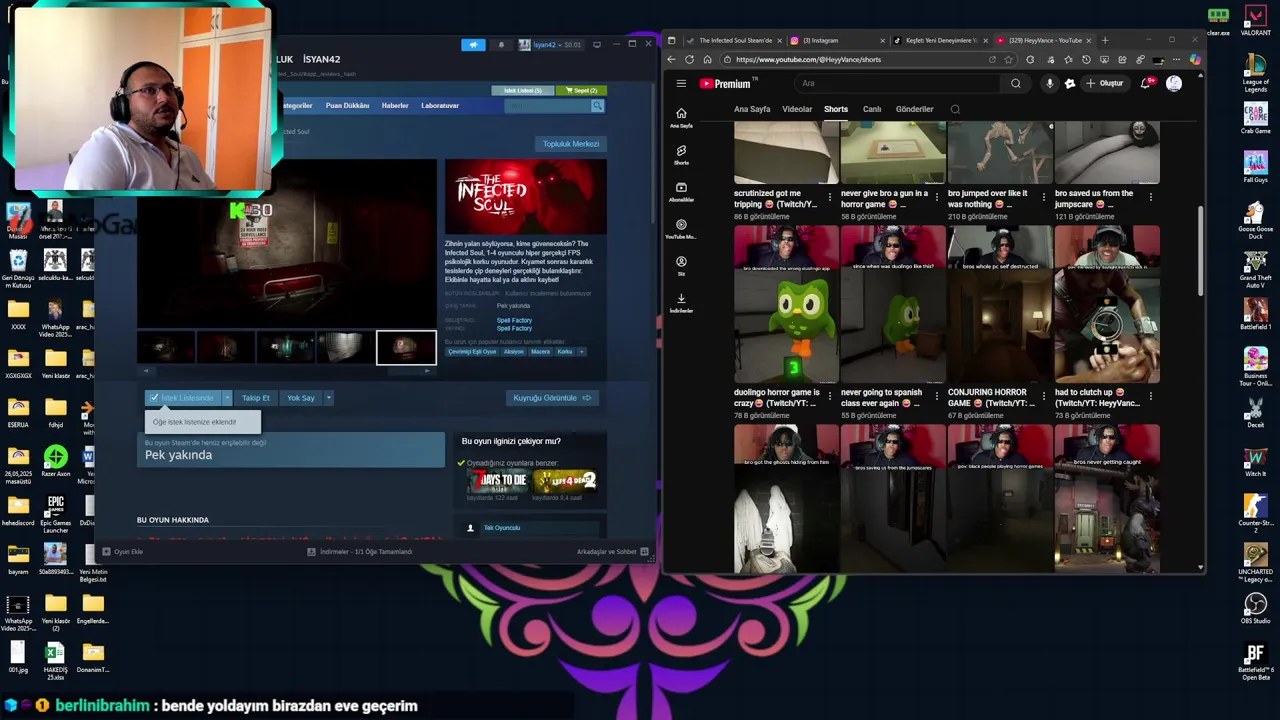Select channel Videolar tab

point(797,109)
